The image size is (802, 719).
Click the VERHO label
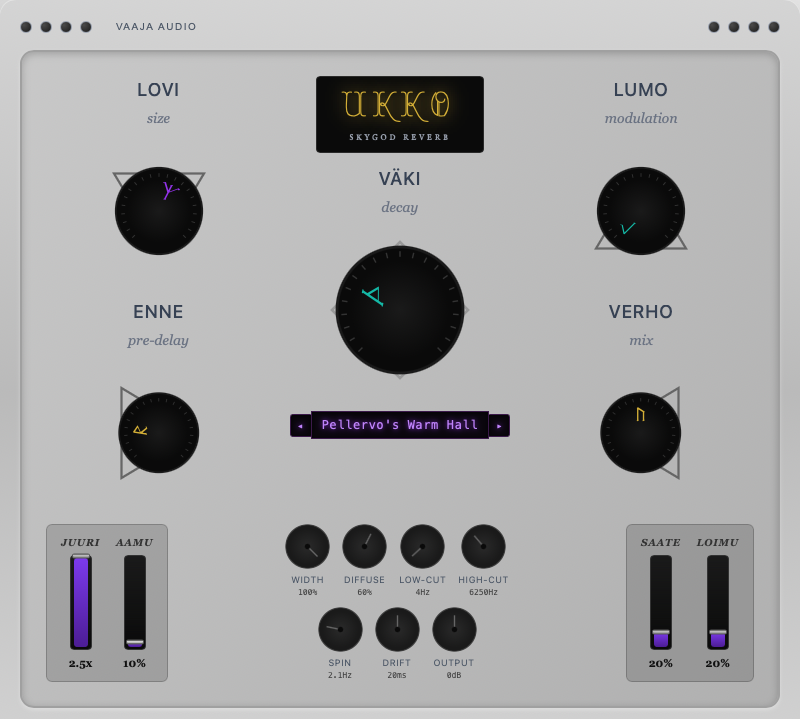(x=640, y=312)
